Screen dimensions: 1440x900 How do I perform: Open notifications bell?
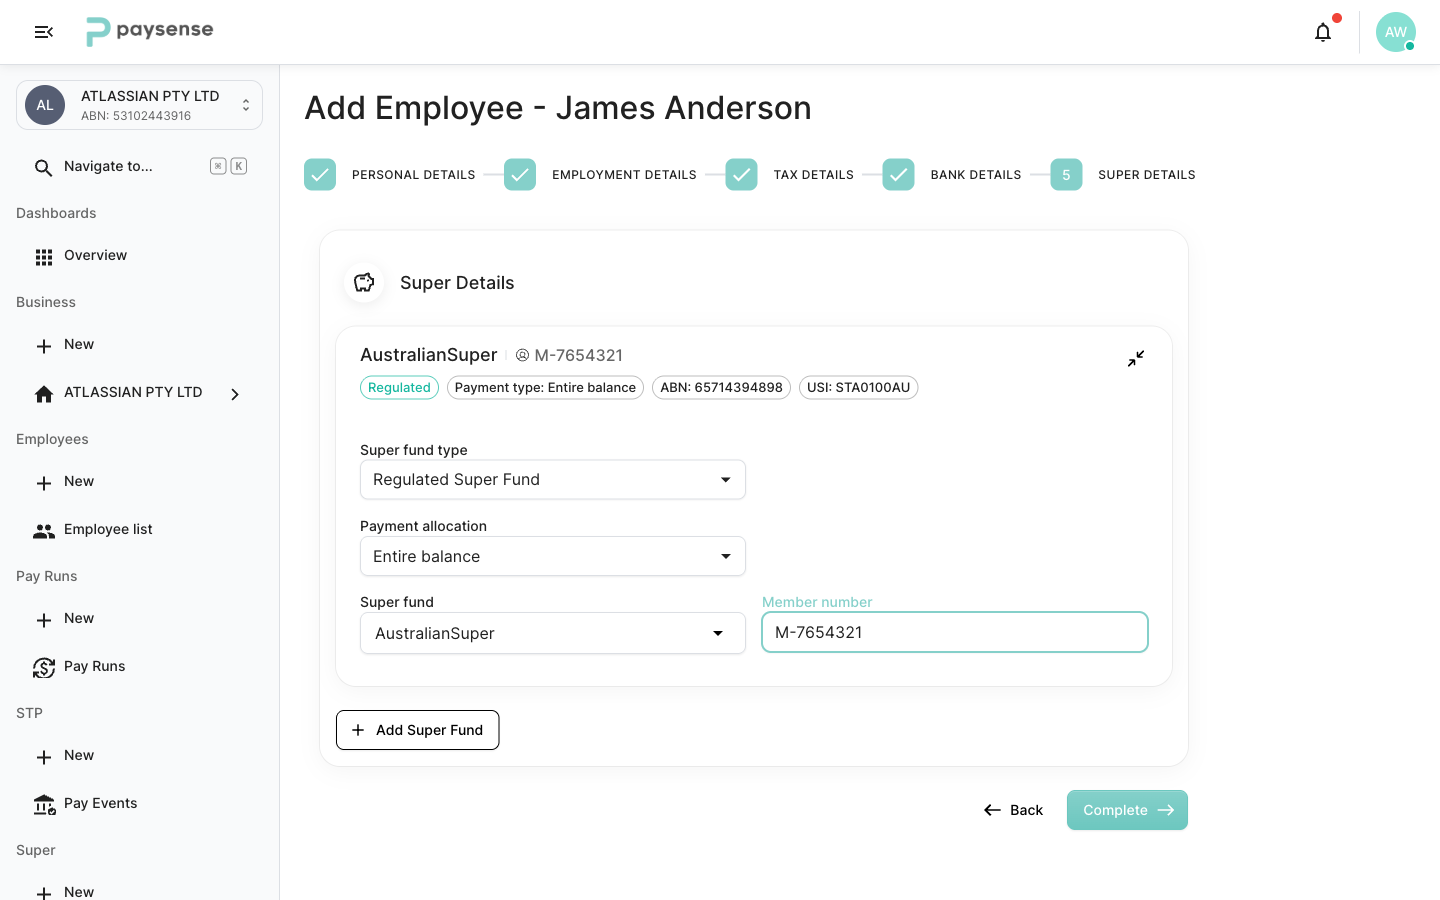(x=1323, y=32)
